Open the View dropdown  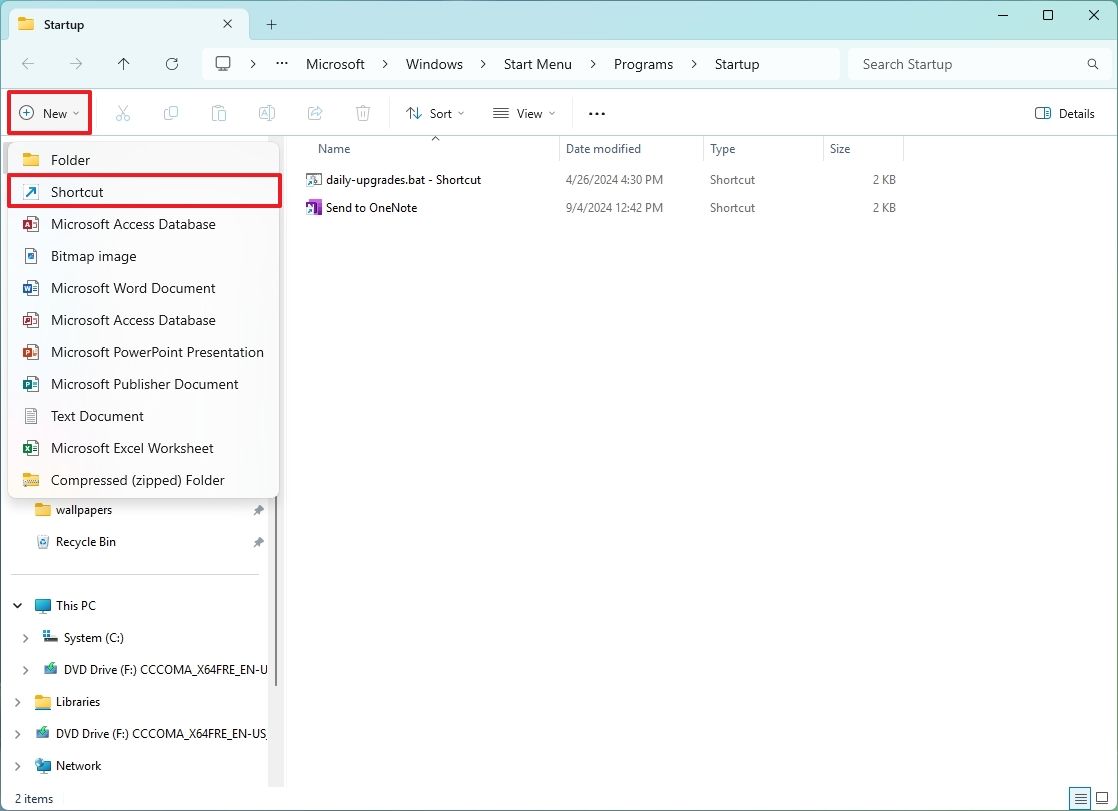coord(523,113)
